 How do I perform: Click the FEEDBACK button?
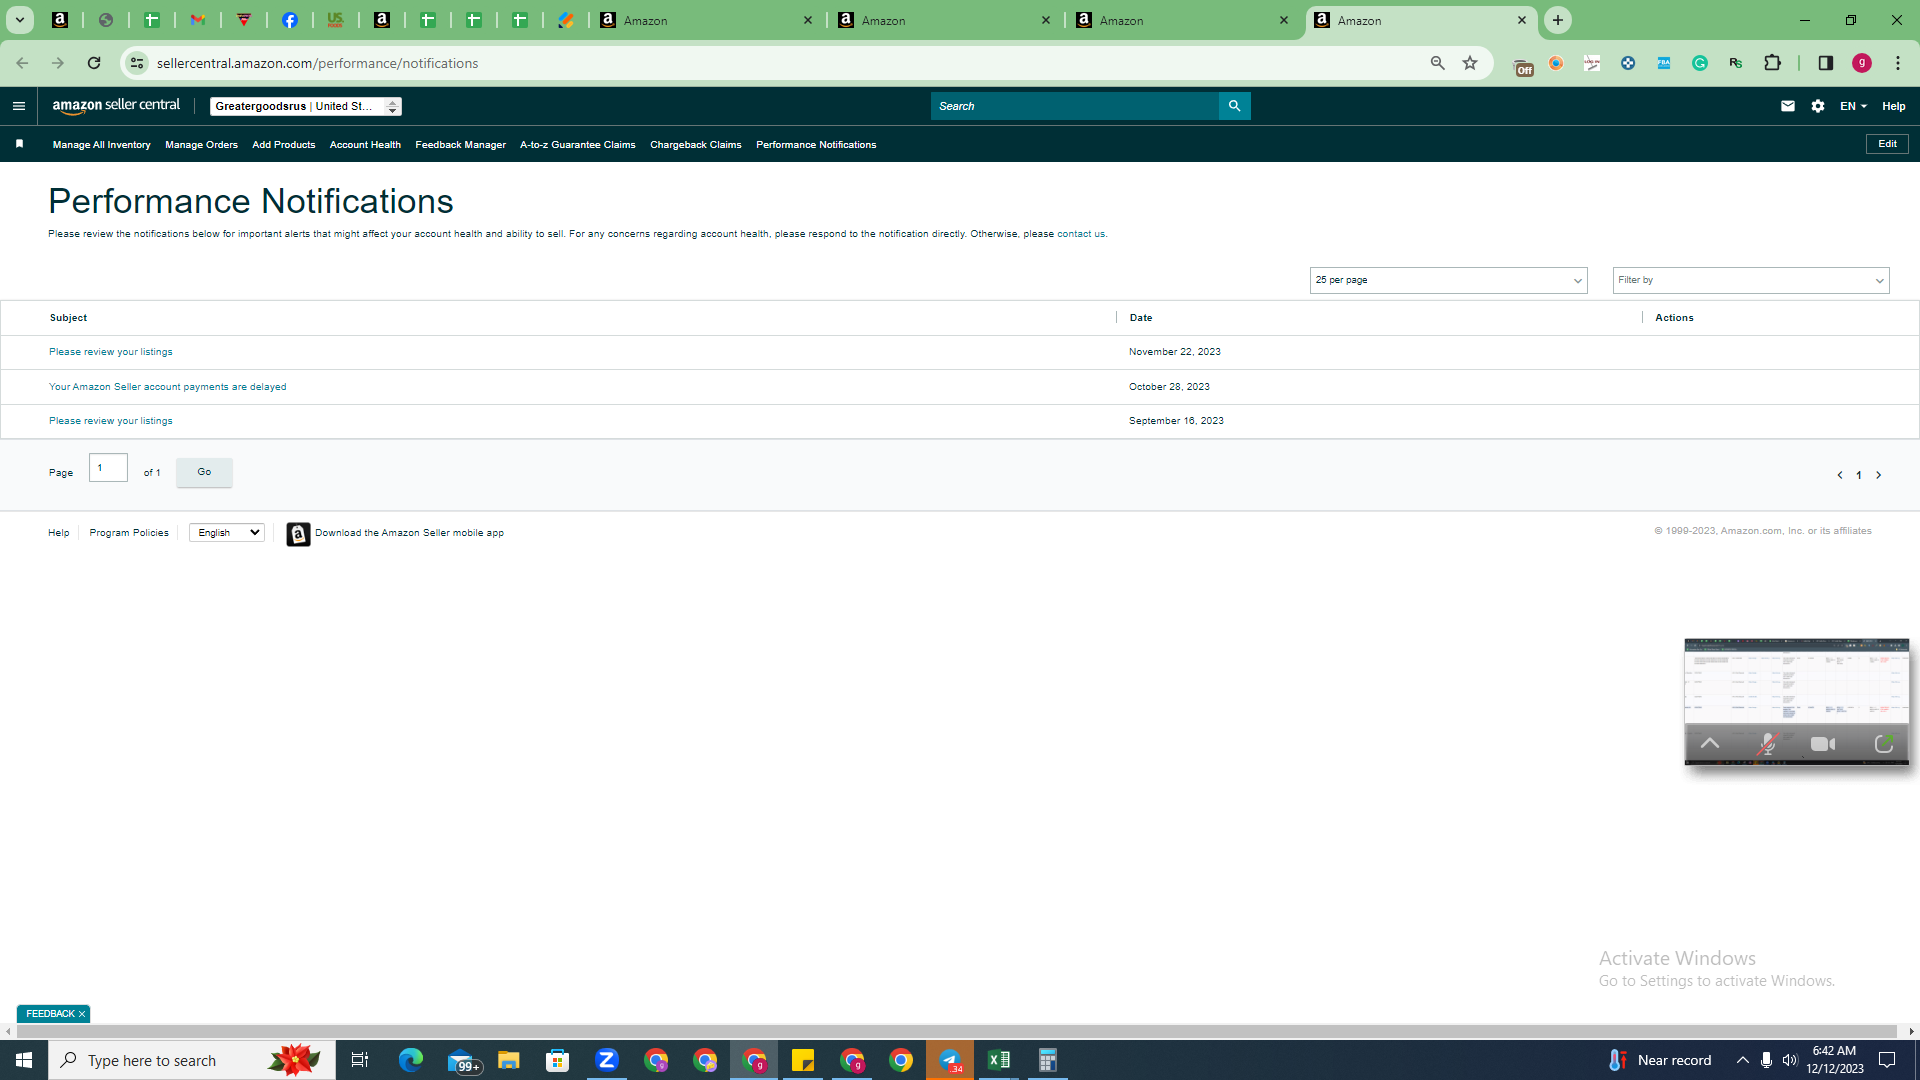click(50, 1014)
